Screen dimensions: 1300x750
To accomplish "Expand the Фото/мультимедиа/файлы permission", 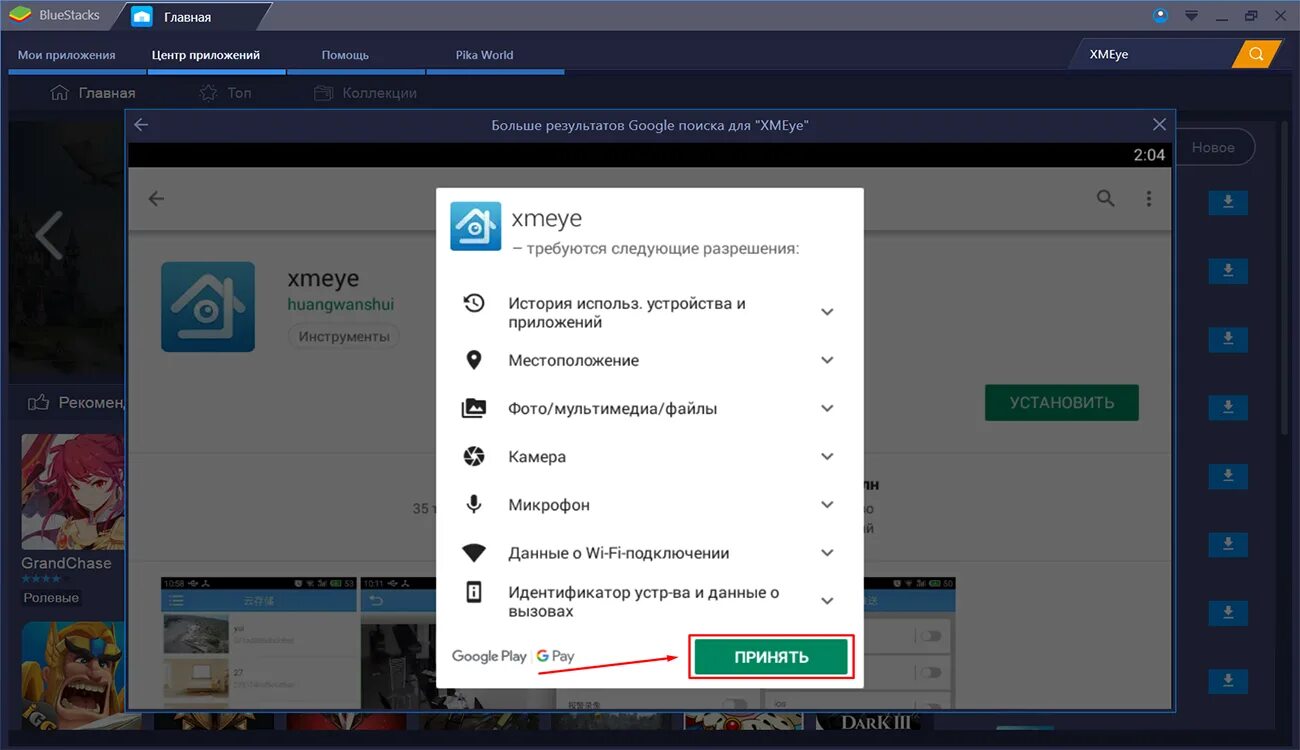I will tap(827, 408).
